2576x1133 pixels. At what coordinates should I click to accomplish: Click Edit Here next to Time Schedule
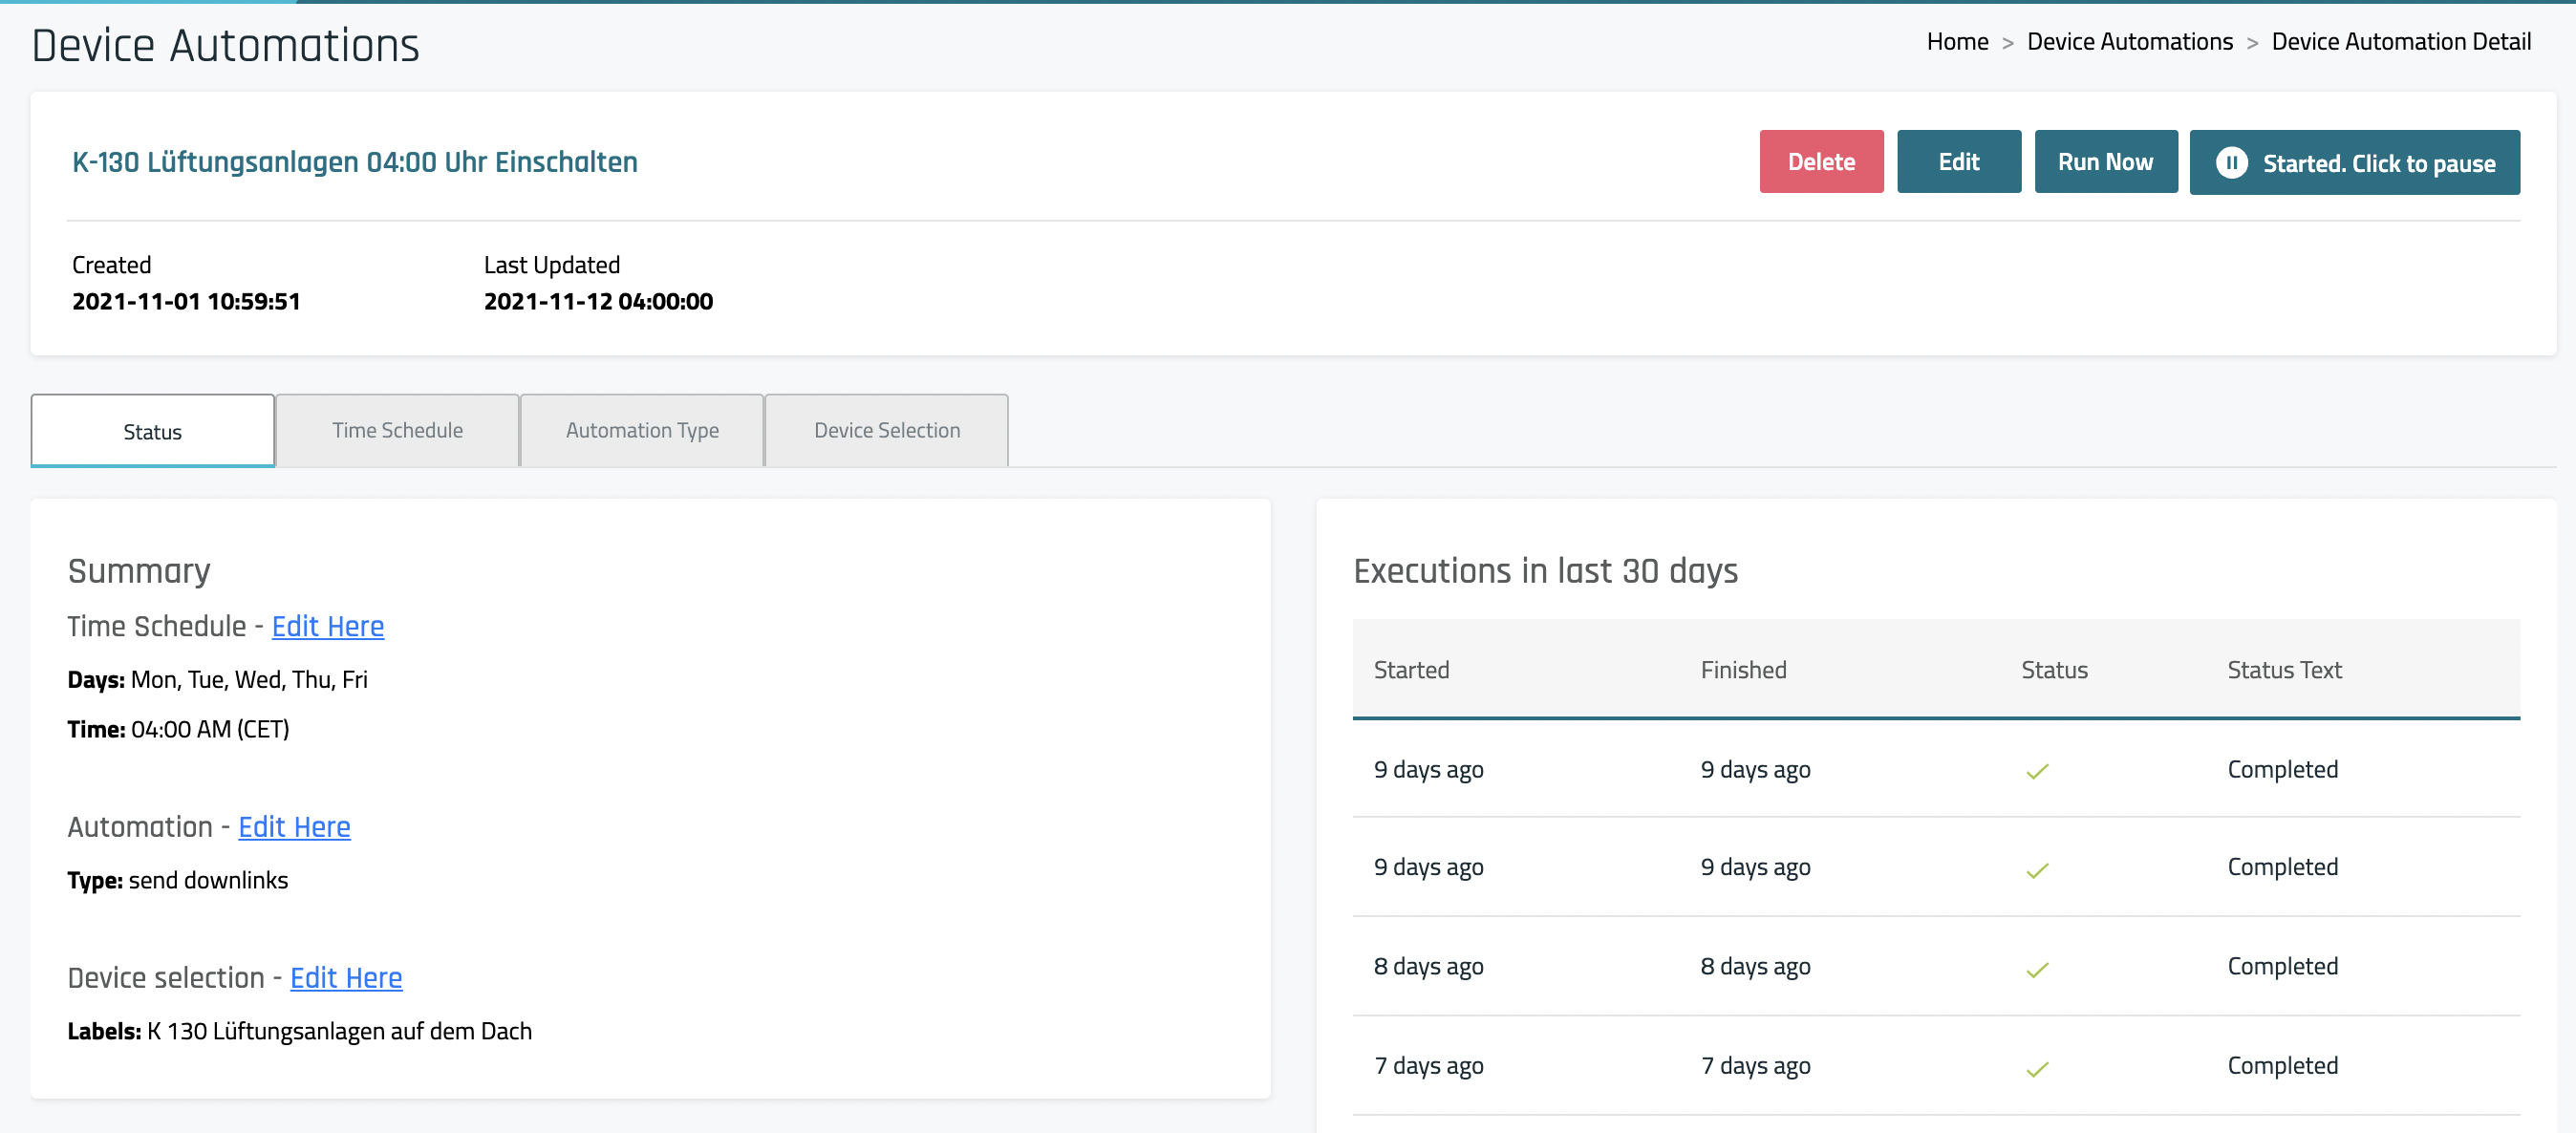pos(327,626)
